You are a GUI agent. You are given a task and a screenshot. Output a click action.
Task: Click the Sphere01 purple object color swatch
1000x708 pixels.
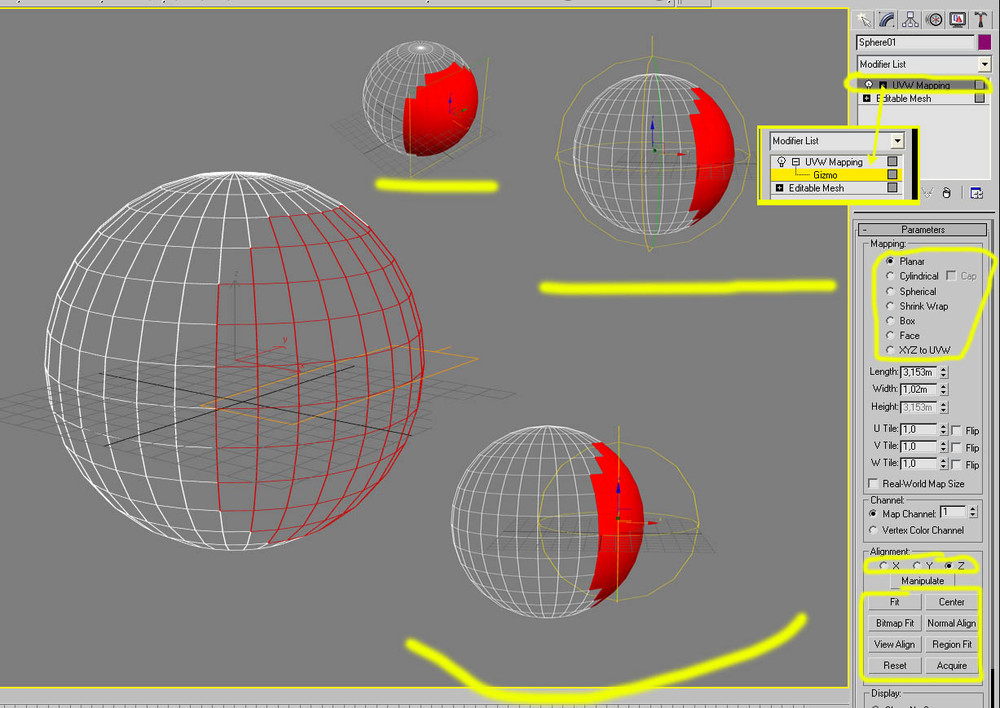pyautogui.click(x=985, y=42)
